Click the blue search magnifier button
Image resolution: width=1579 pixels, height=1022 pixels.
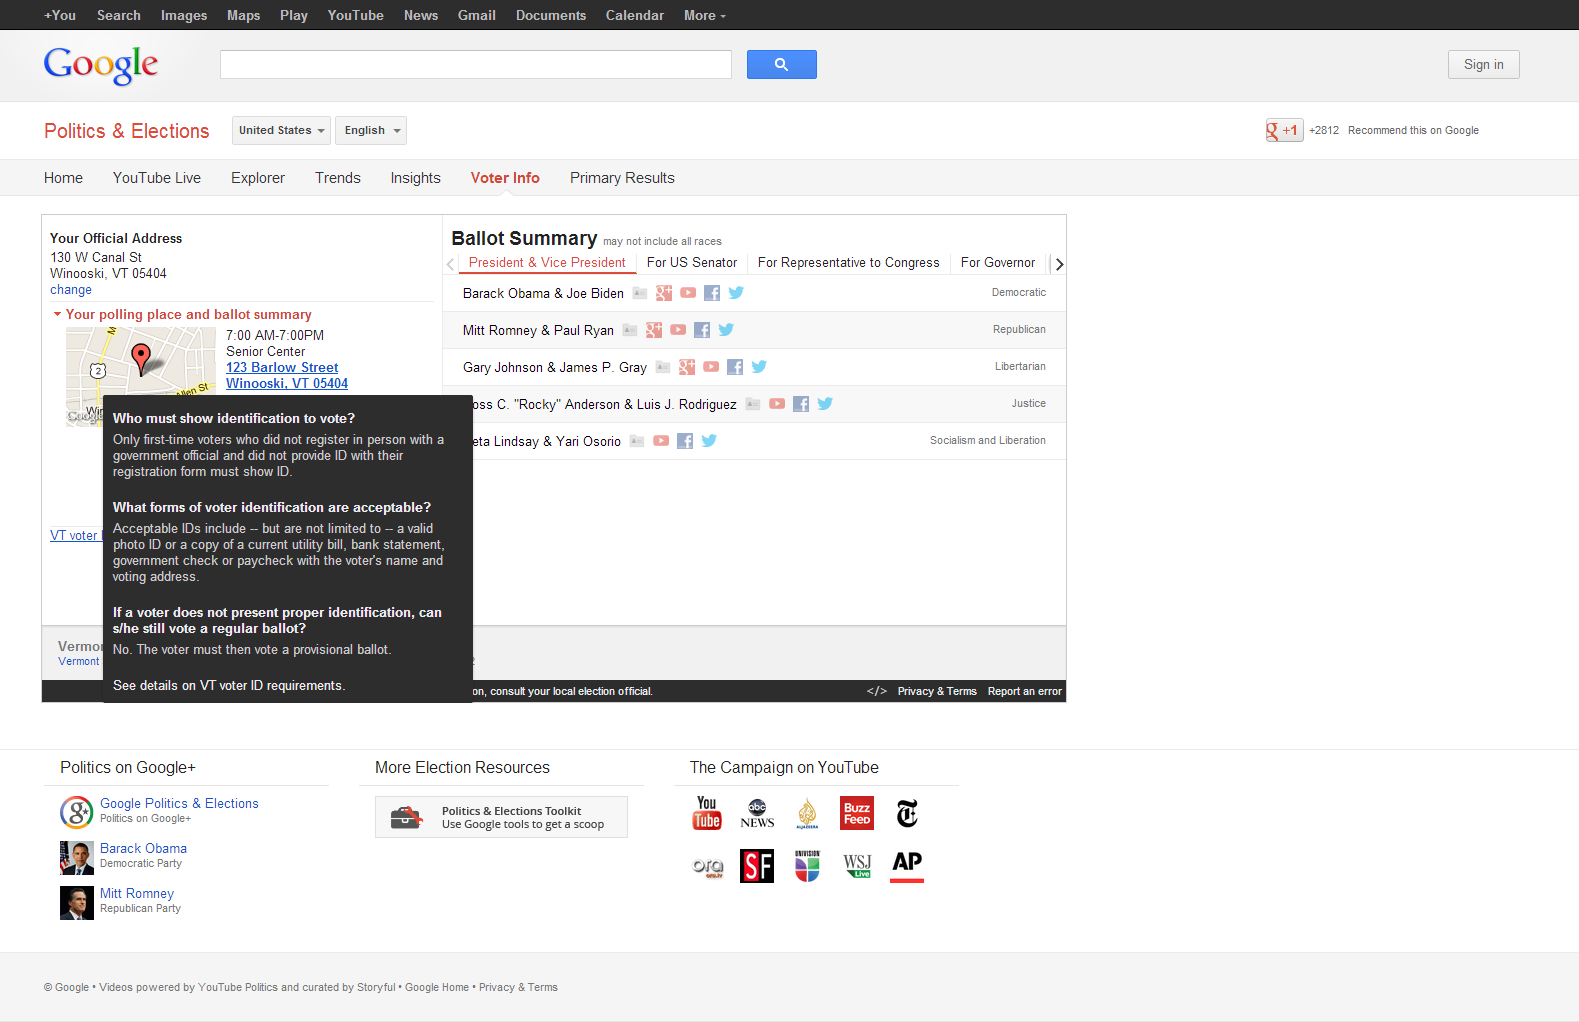tap(782, 64)
